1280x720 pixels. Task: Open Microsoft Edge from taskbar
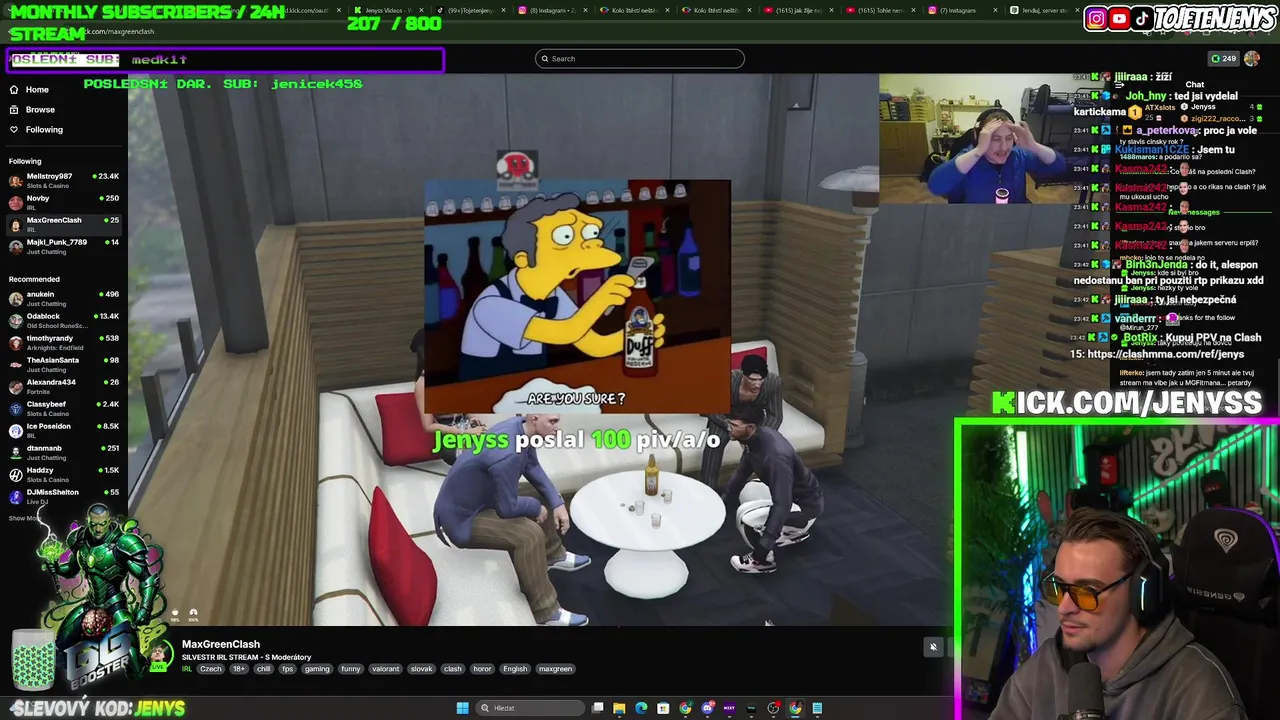pos(641,708)
